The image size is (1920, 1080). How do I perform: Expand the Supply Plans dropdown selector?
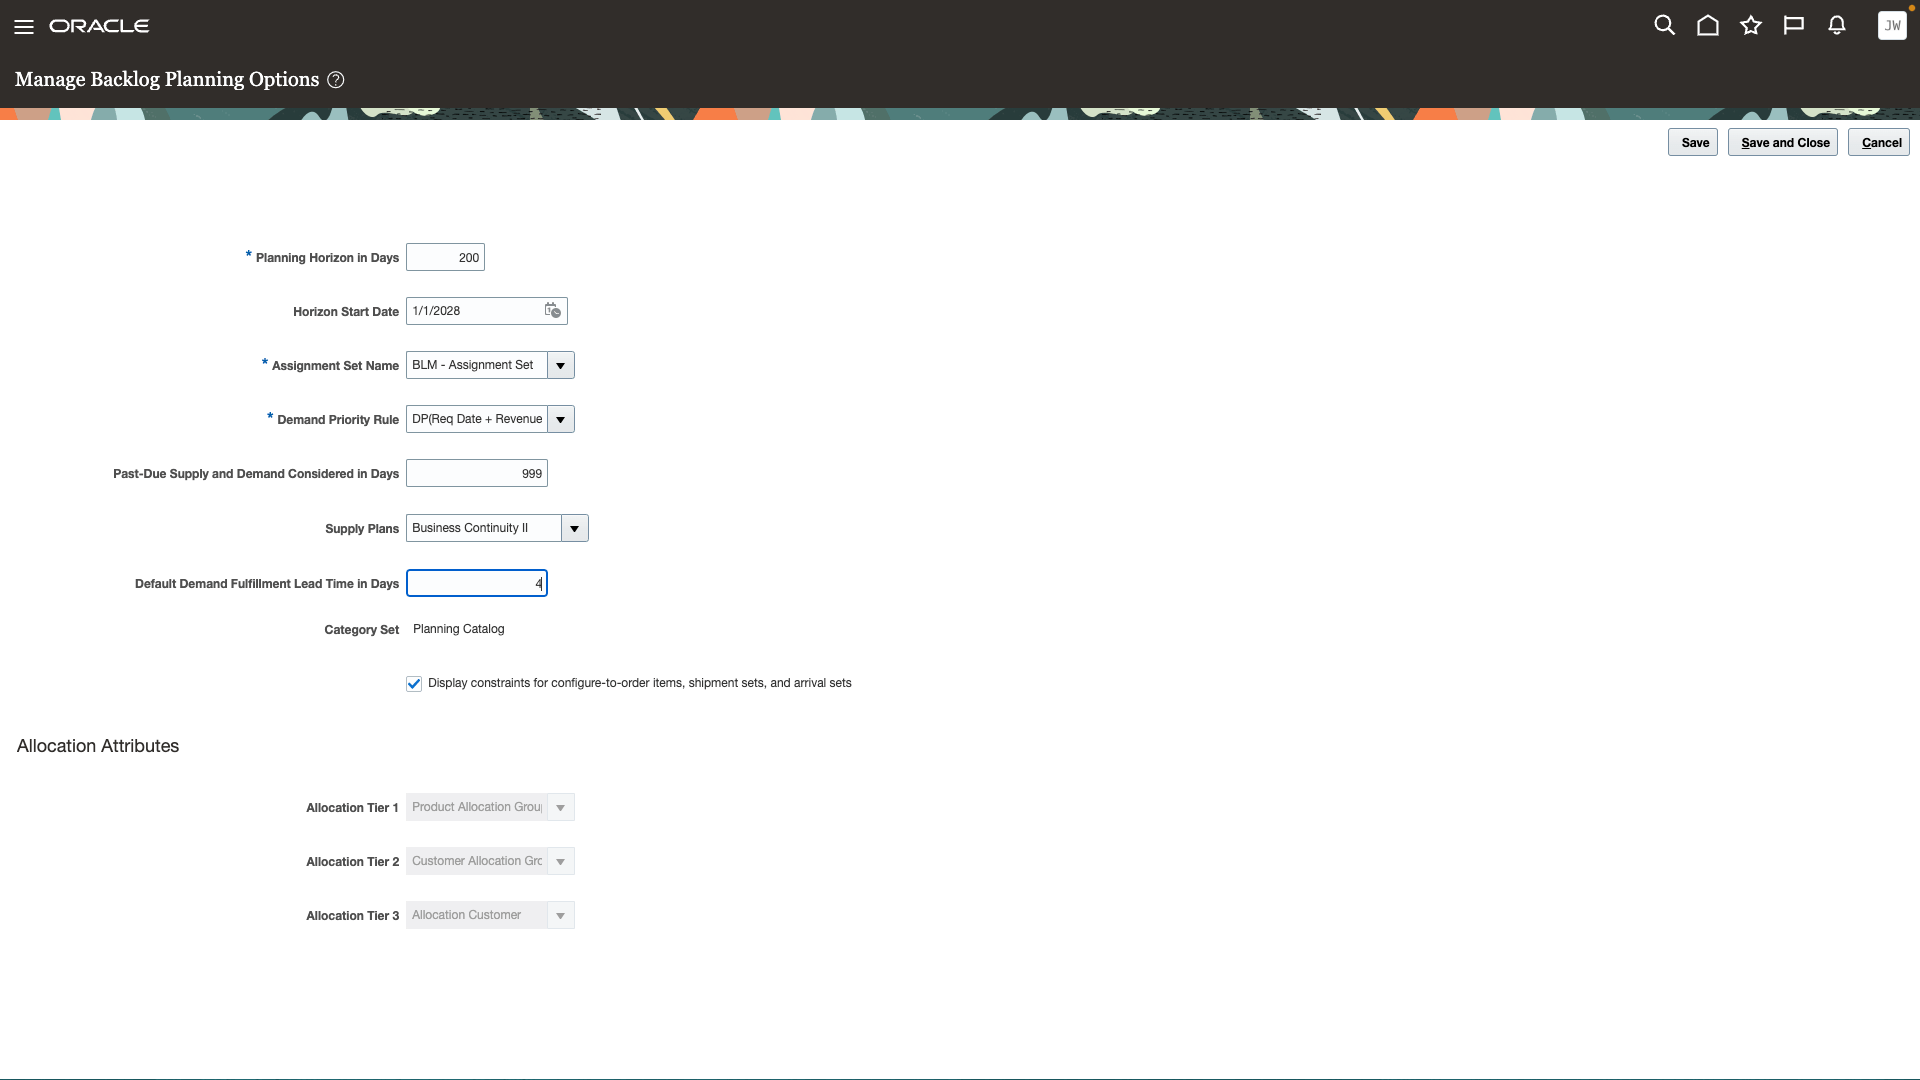pyautogui.click(x=574, y=527)
